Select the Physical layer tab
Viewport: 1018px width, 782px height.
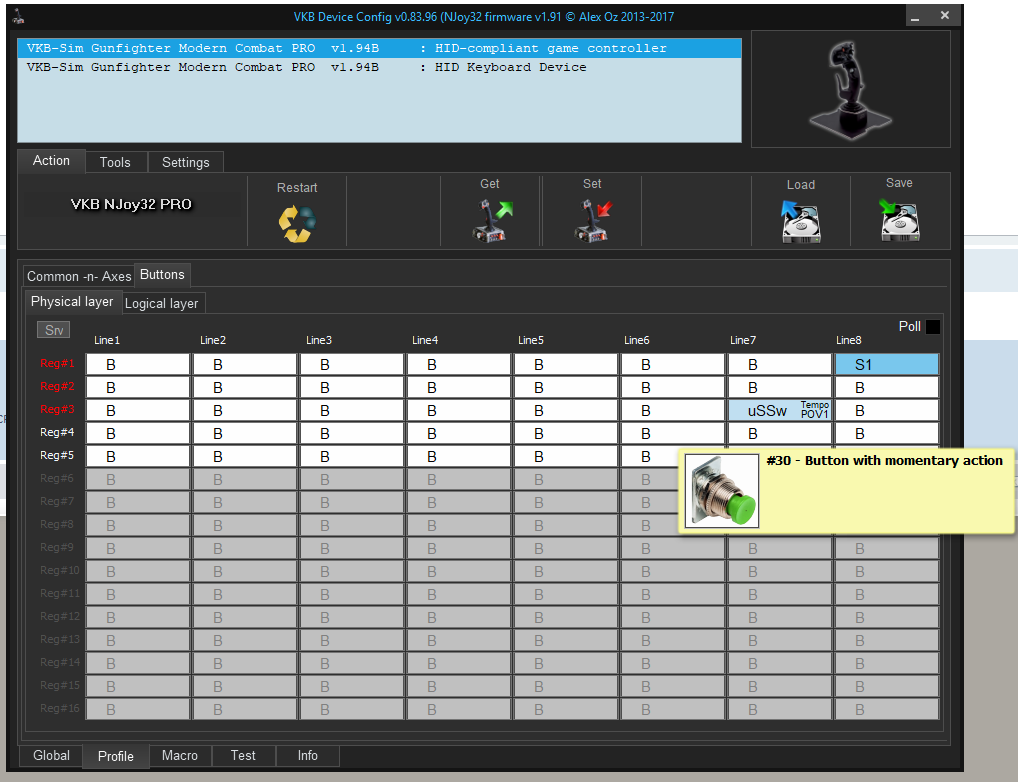(72, 301)
